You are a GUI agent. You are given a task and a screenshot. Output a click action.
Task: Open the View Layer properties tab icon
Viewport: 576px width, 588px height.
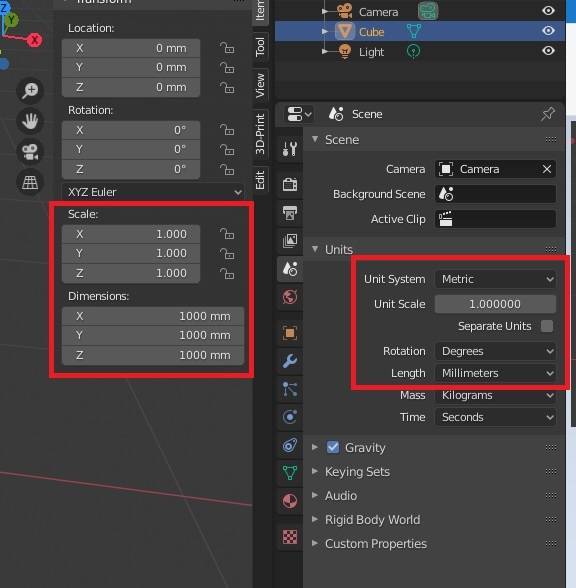[290, 240]
